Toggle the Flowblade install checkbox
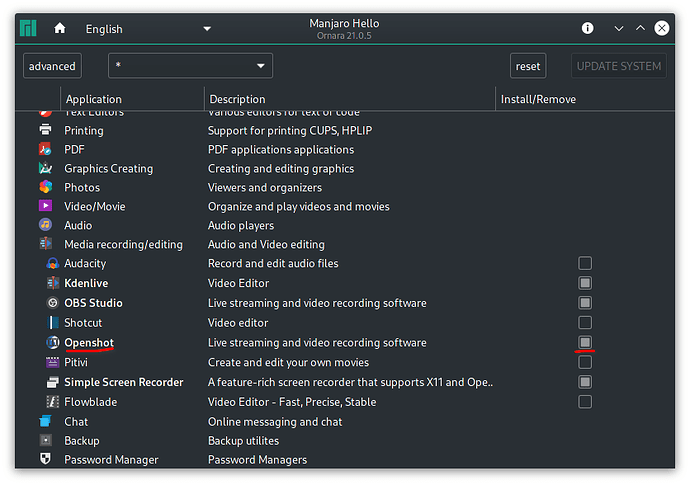 pos(585,402)
